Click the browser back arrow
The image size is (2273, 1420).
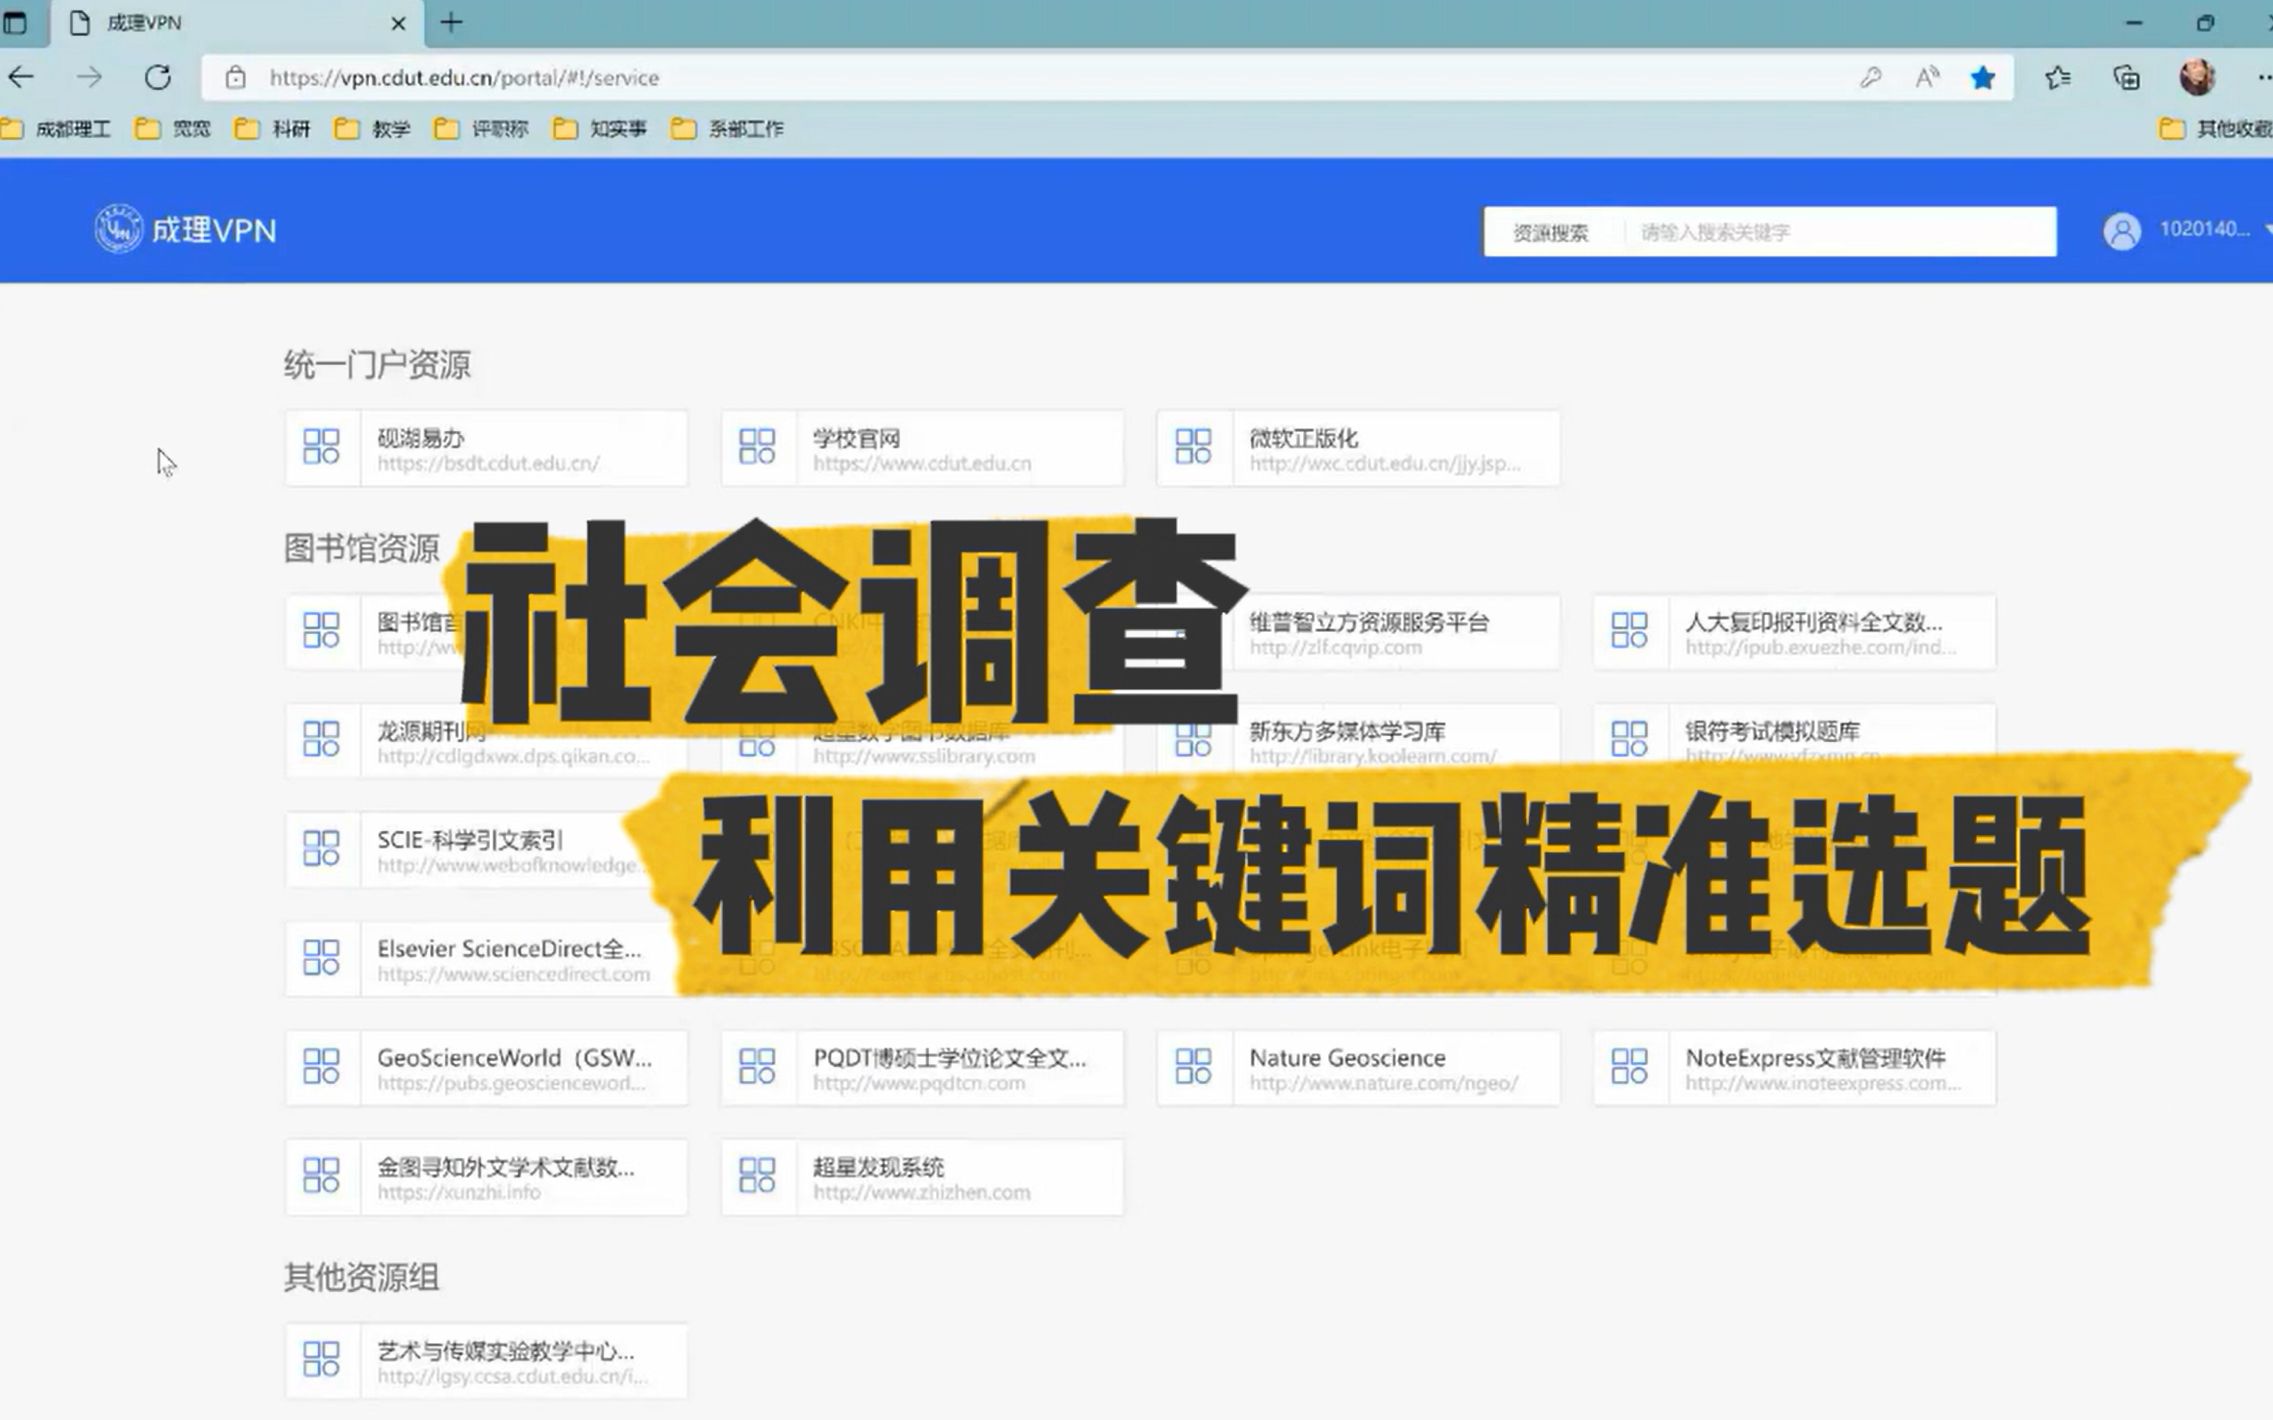tap(21, 77)
